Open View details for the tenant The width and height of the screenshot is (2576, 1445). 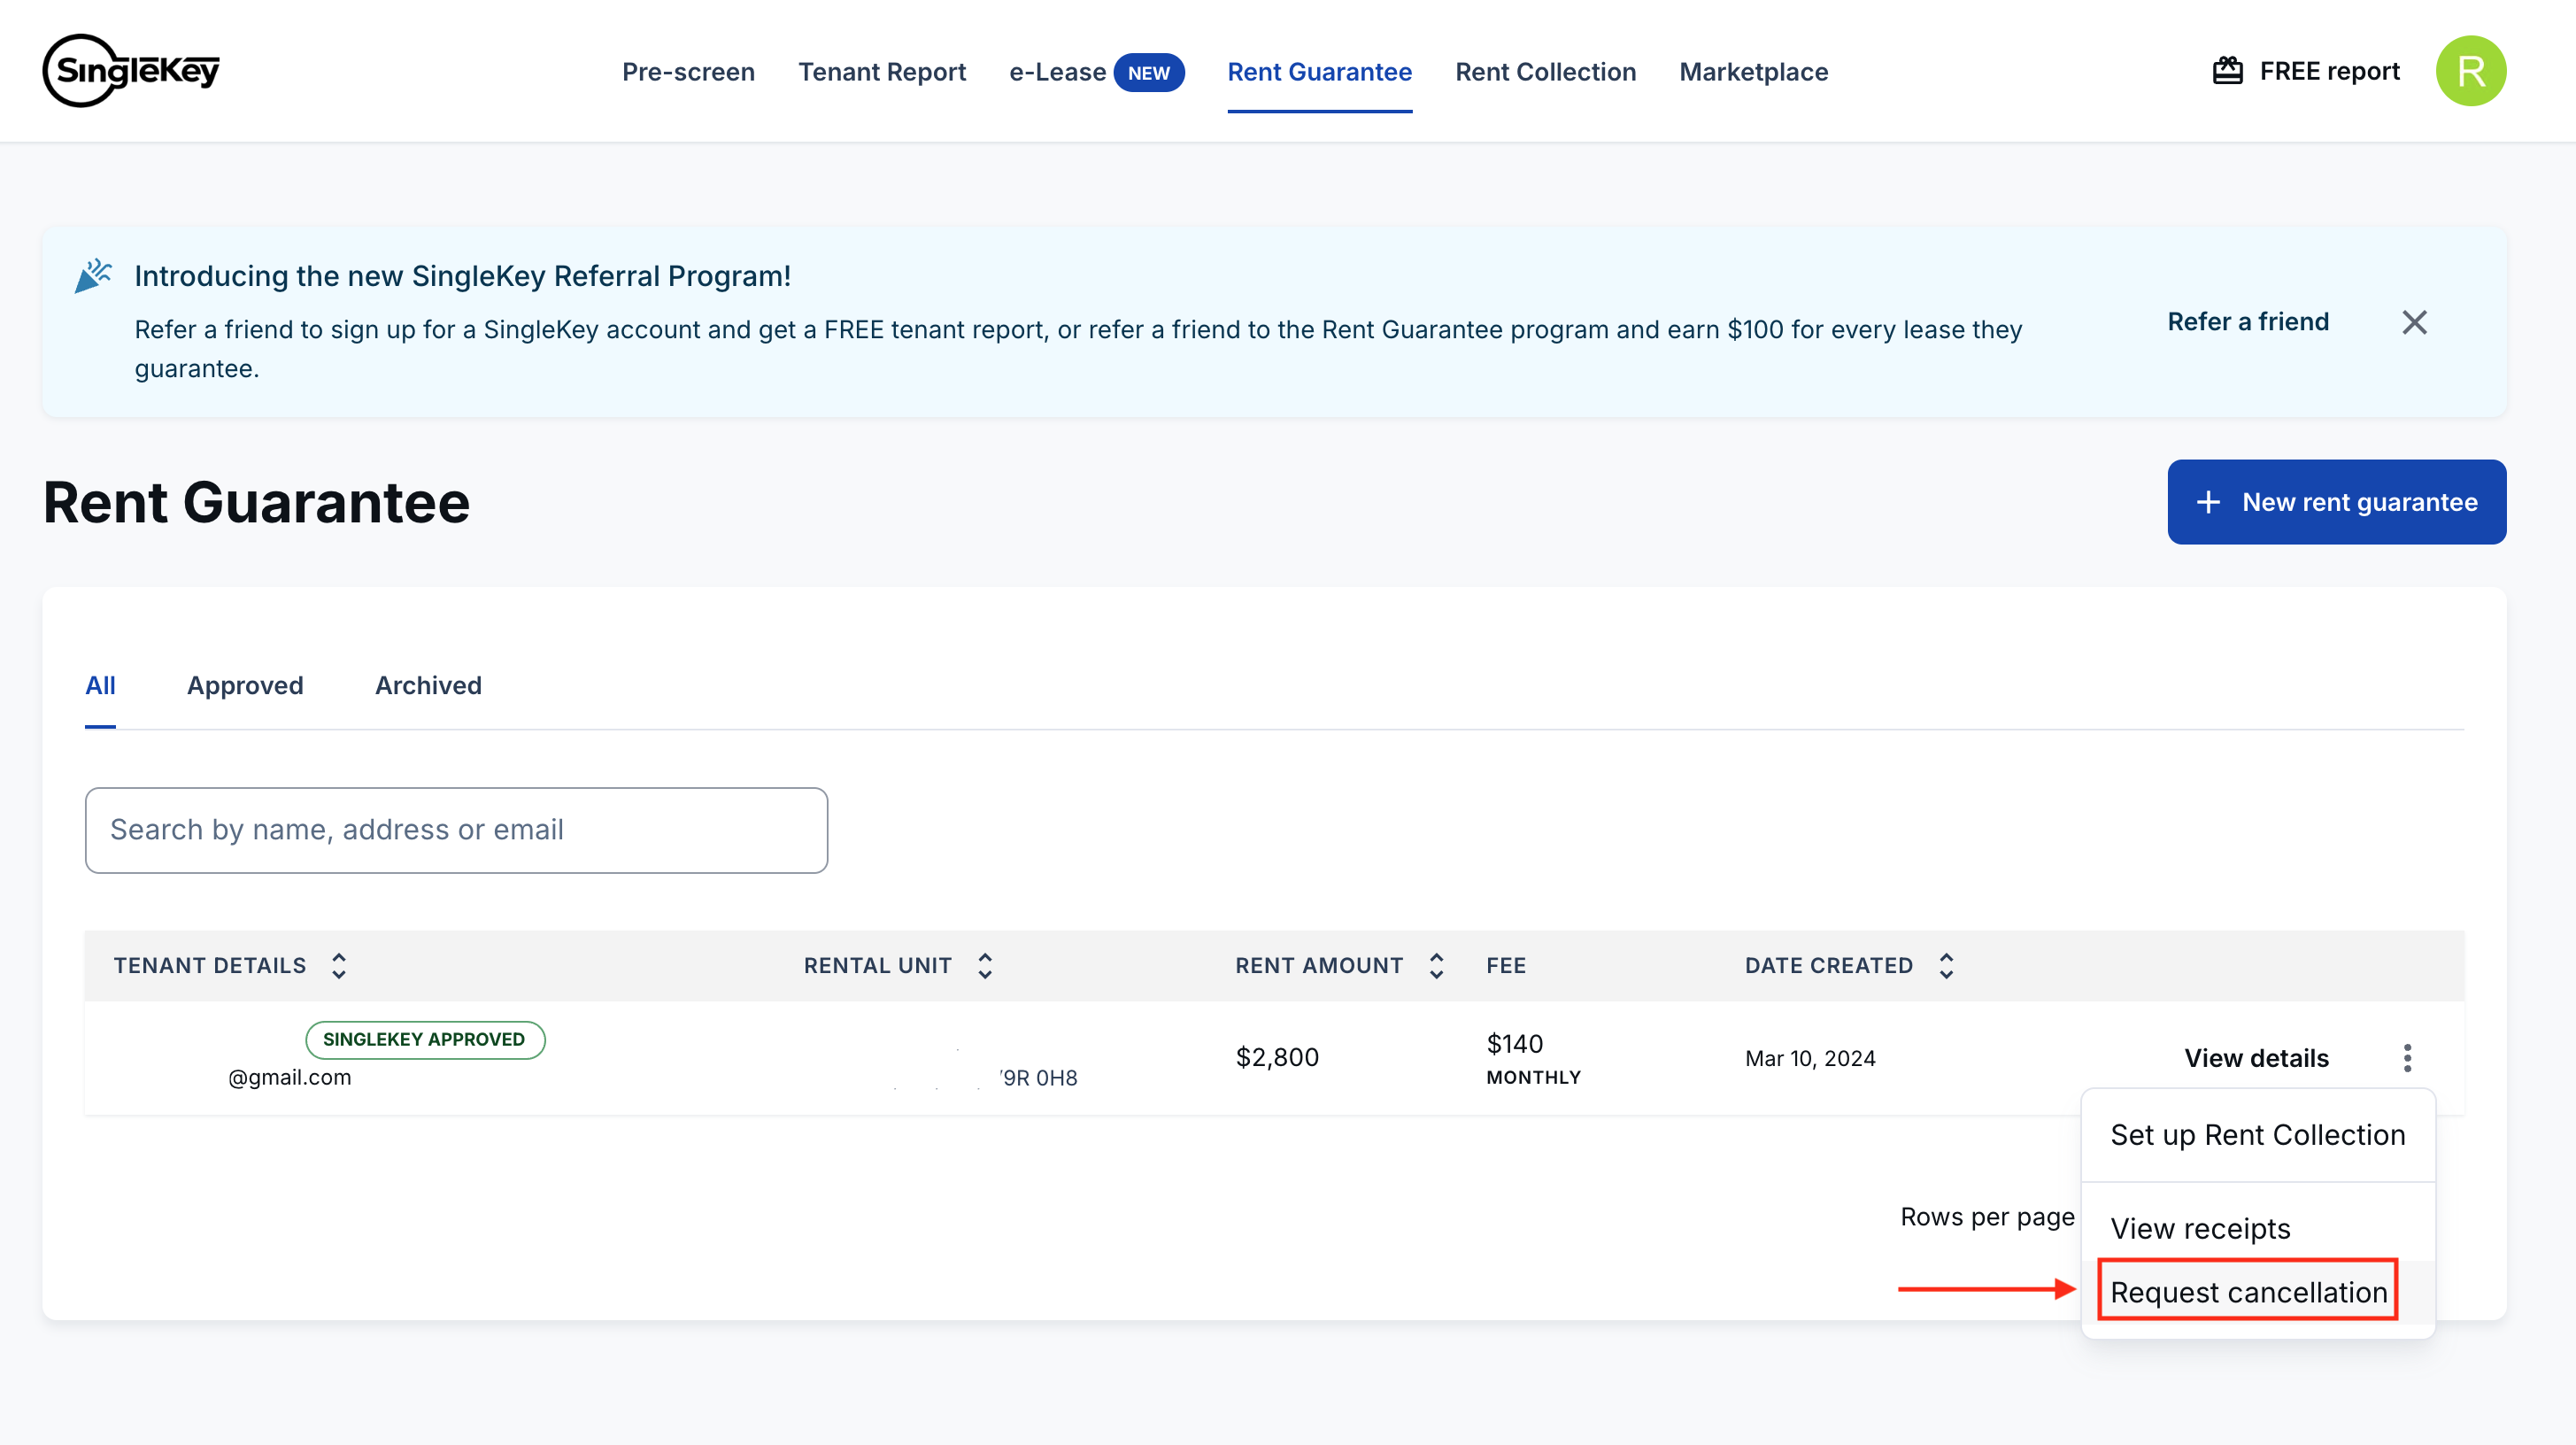[x=2256, y=1058]
